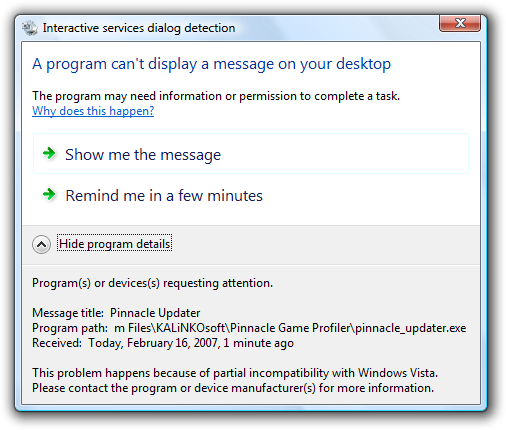Close the Interactive services dialog detection window
The image size is (506, 430).
pos(460,23)
